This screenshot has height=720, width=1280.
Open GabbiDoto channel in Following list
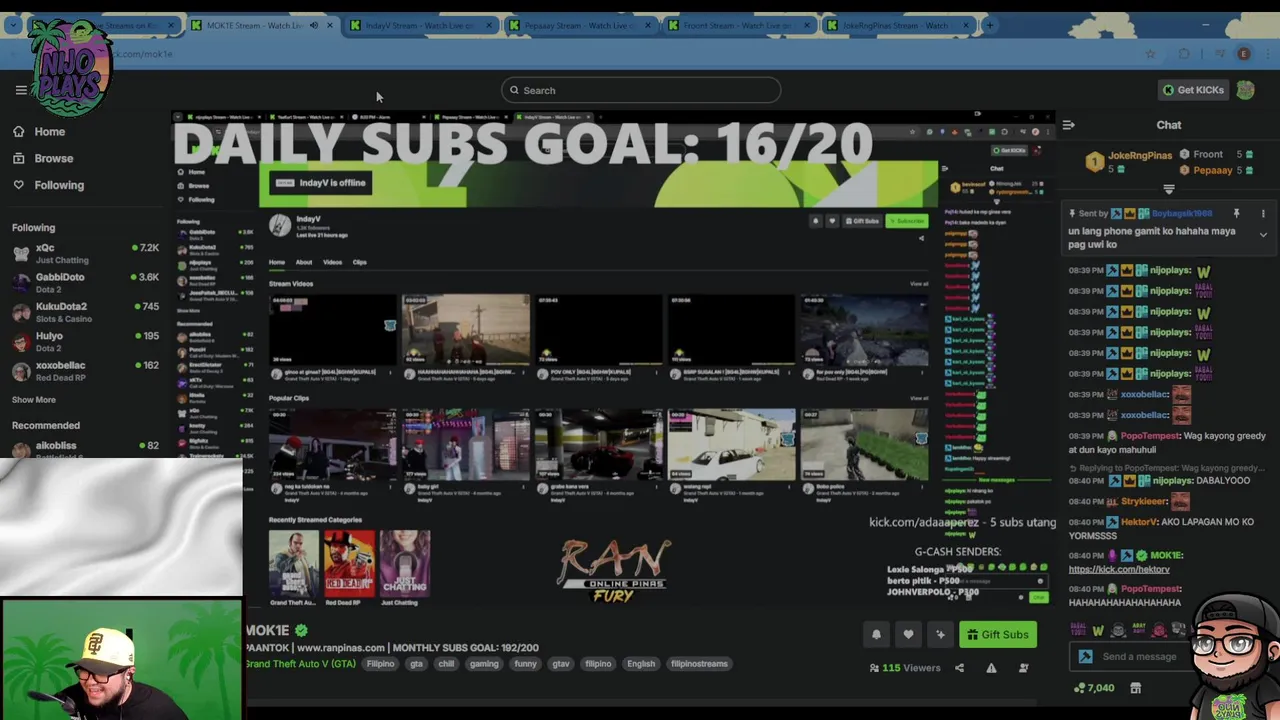point(85,282)
